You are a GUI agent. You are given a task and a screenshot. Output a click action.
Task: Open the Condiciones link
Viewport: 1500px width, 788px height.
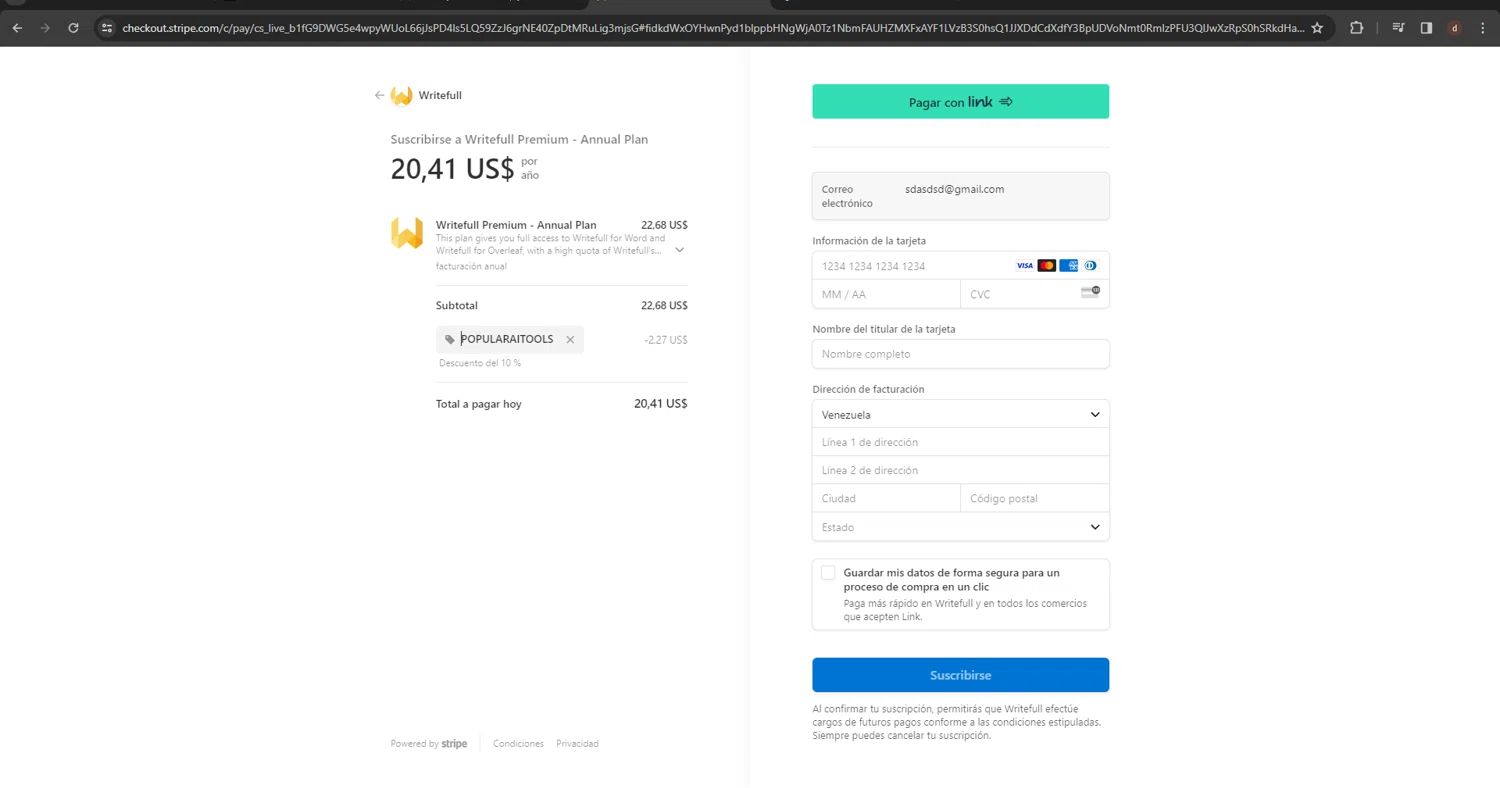(518, 744)
